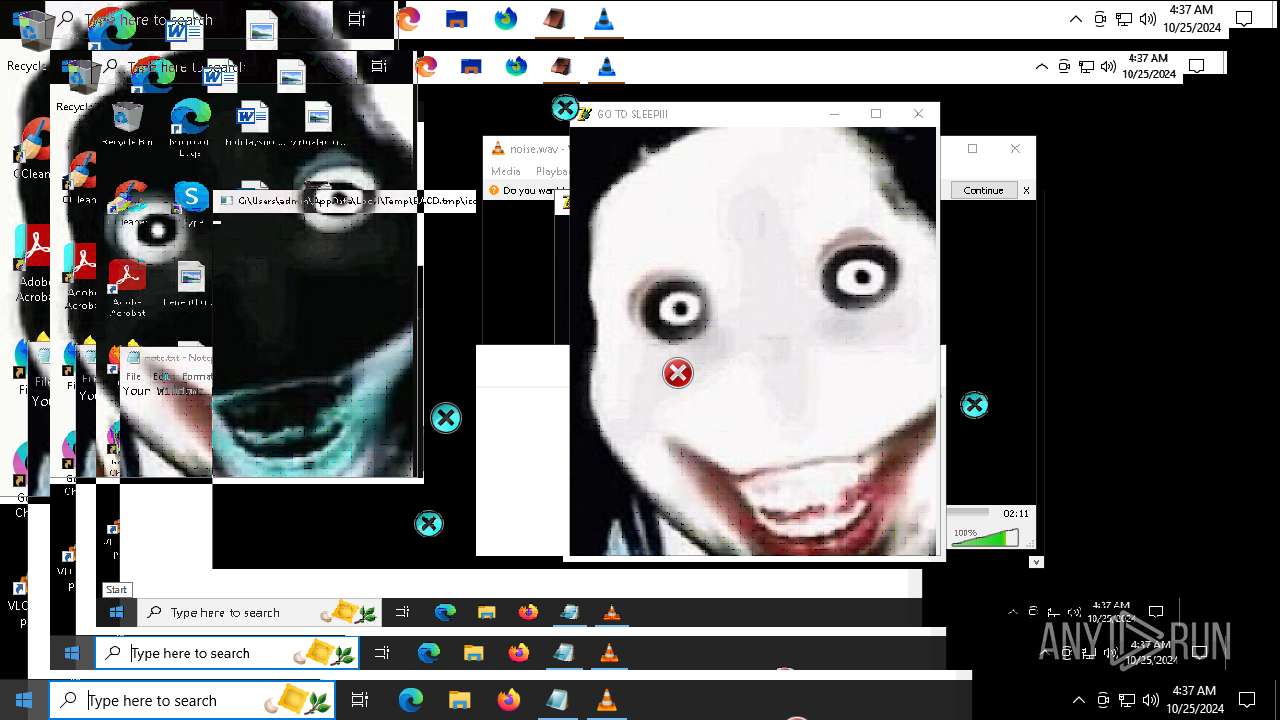Open the volume control in the bottom taskbar tray

[x=1150, y=700]
